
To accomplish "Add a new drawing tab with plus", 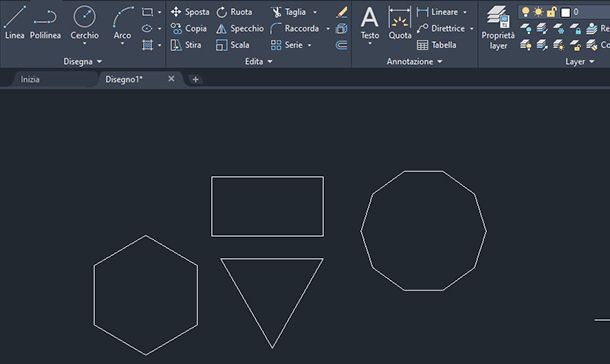I will [x=195, y=79].
